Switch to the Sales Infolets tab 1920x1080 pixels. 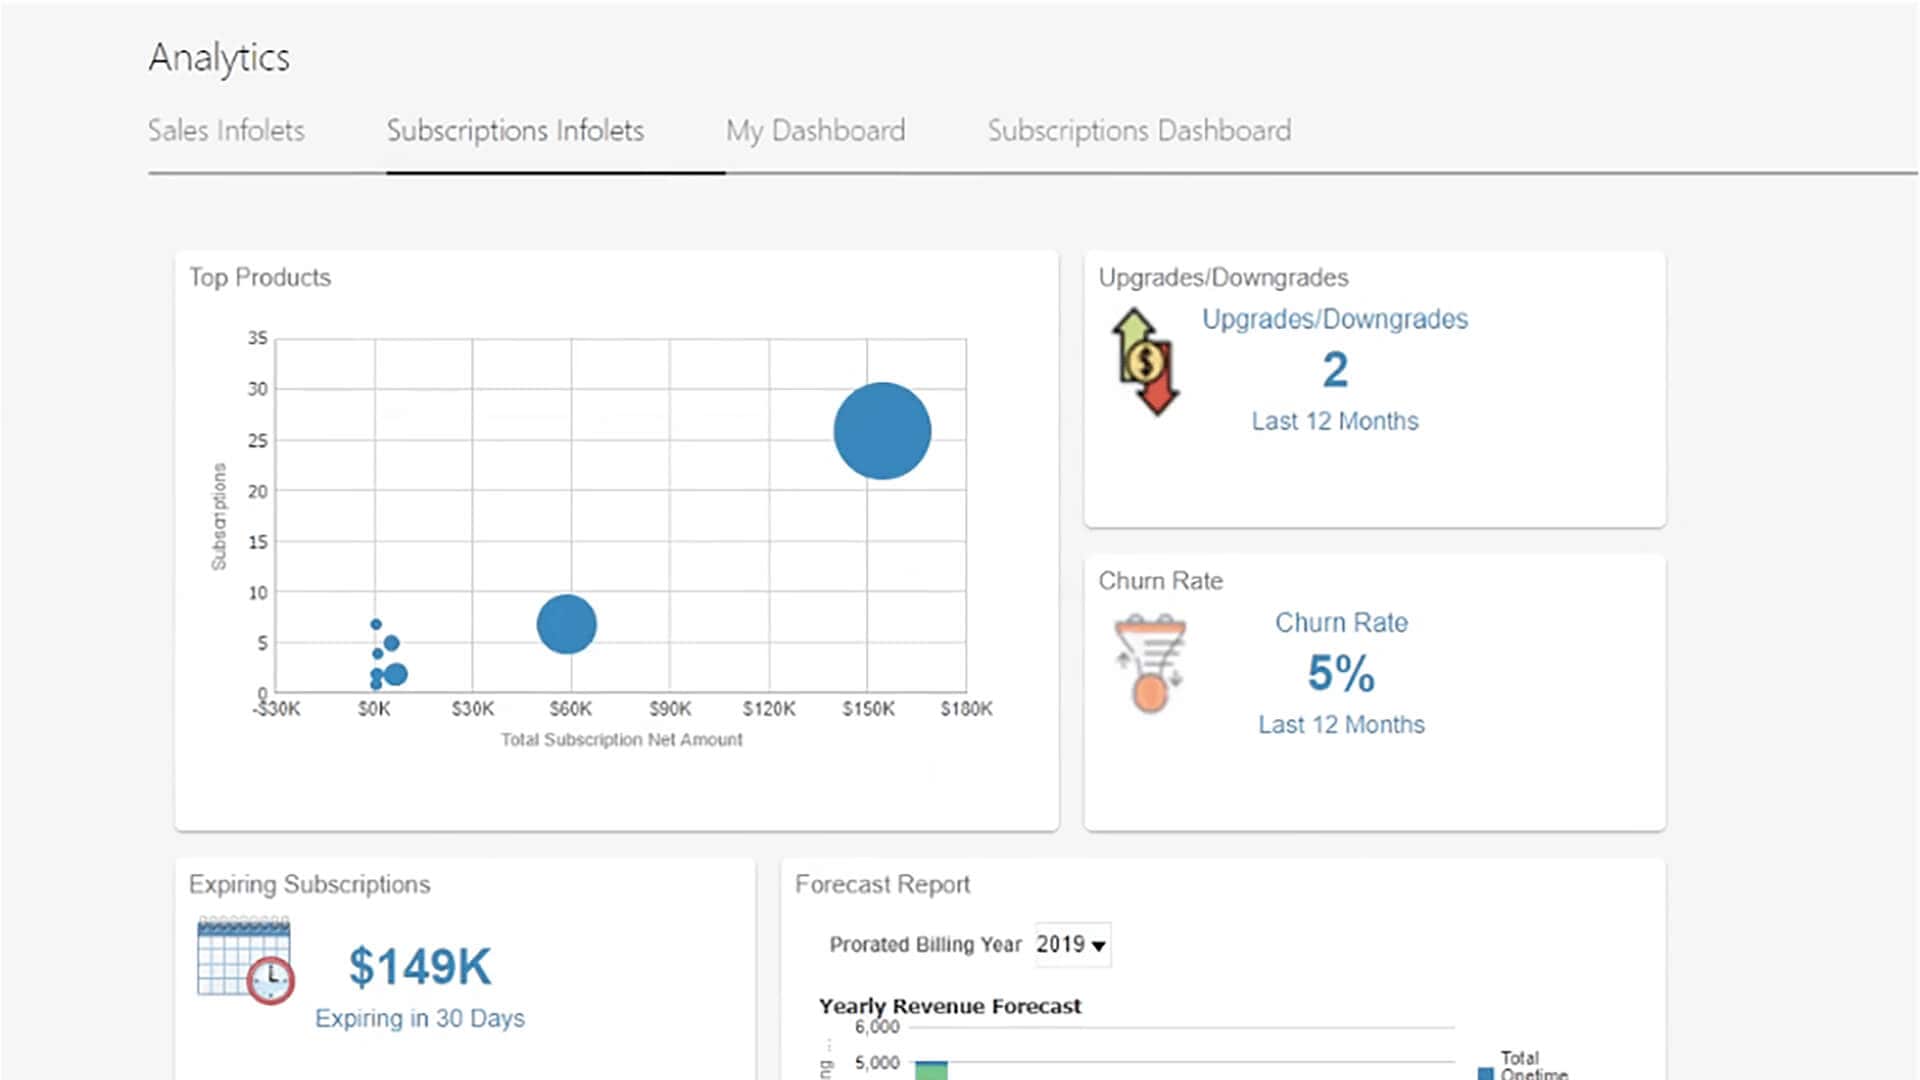pos(226,130)
